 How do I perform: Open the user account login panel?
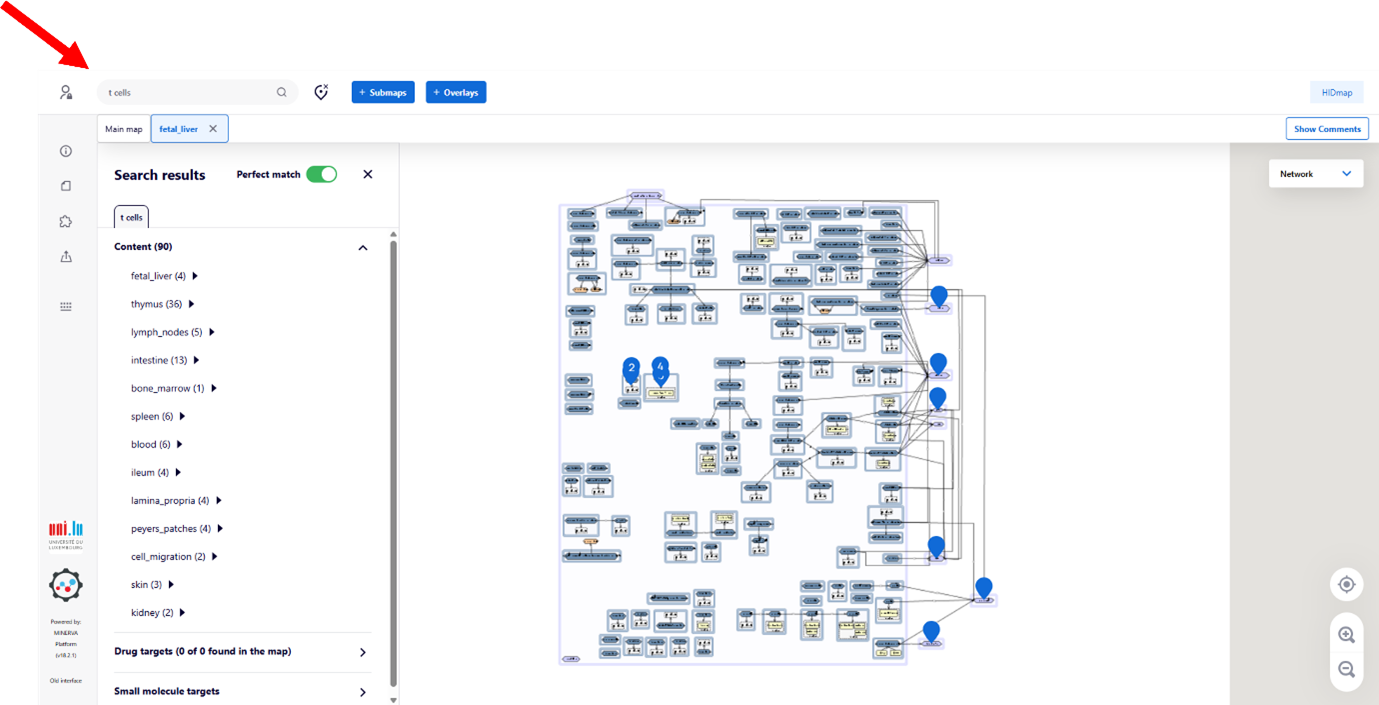66,91
